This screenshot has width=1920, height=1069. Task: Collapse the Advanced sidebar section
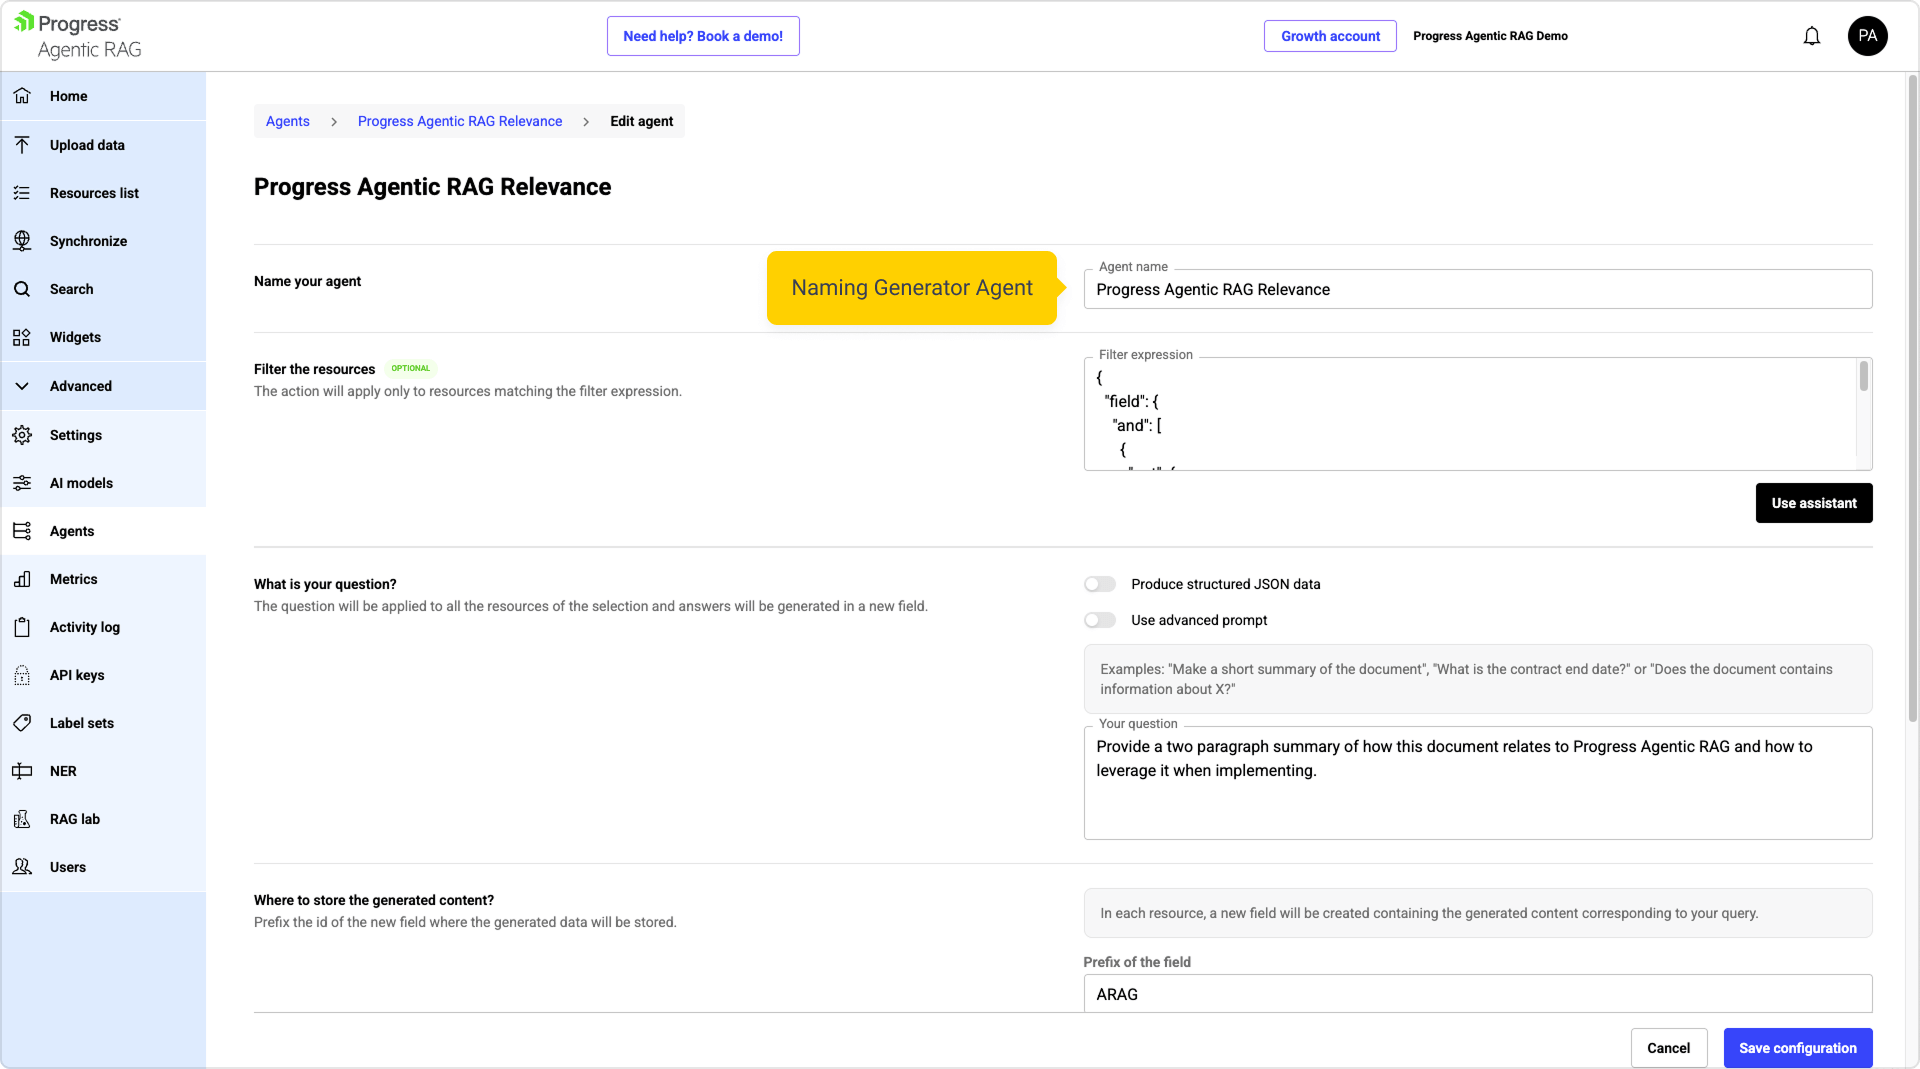click(x=22, y=386)
